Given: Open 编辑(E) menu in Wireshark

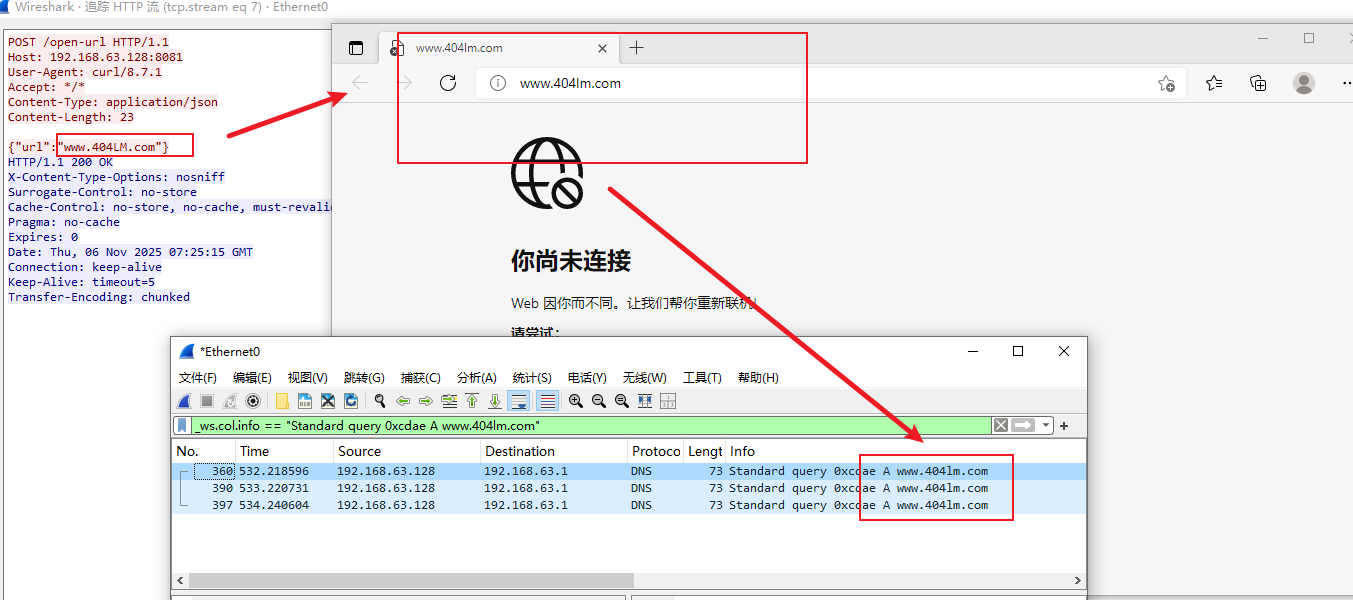Looking at the screenshot, I should [252, 377].
